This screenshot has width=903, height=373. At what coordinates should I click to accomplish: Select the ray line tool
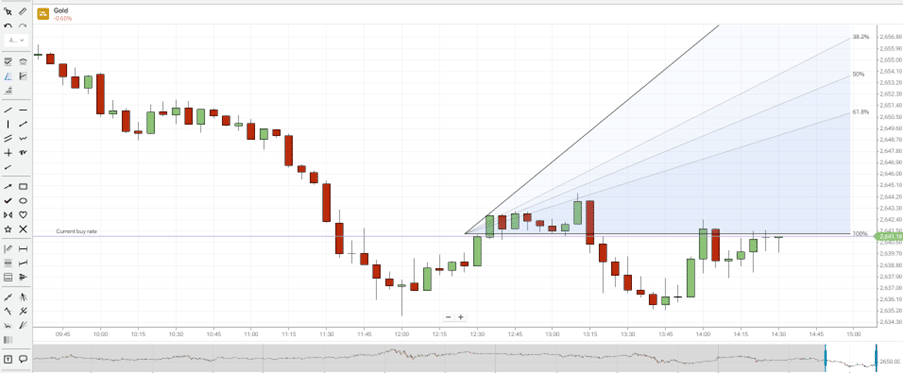pyautogui.click(x=23, y=124)
